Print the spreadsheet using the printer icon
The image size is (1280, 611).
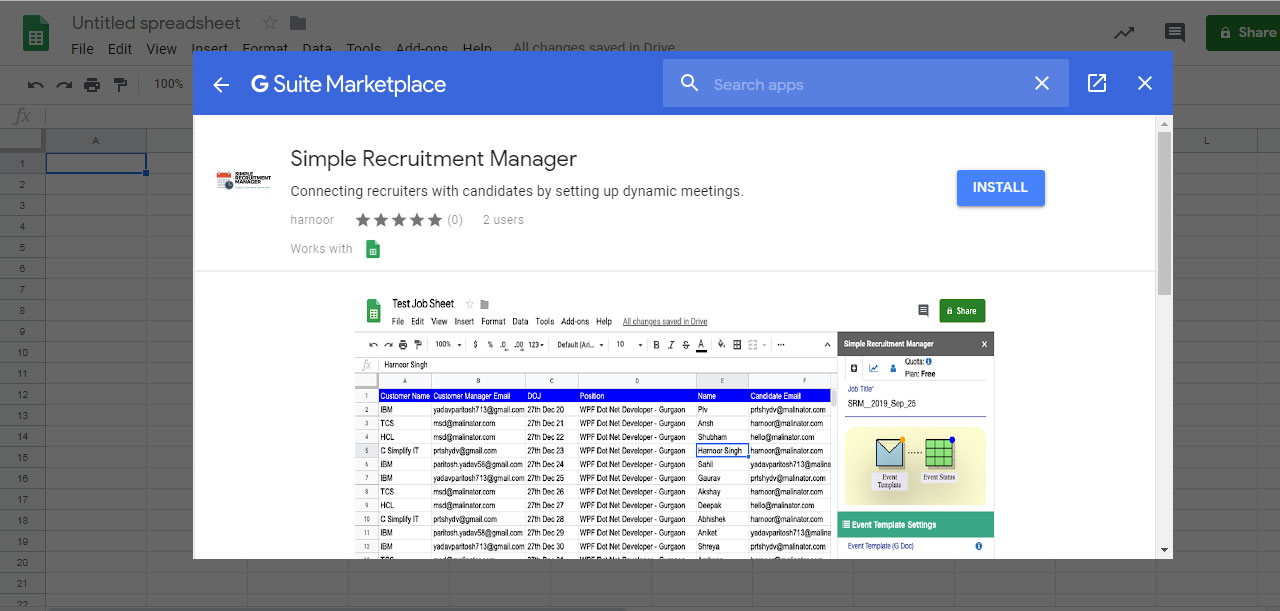tap(92, 85)
